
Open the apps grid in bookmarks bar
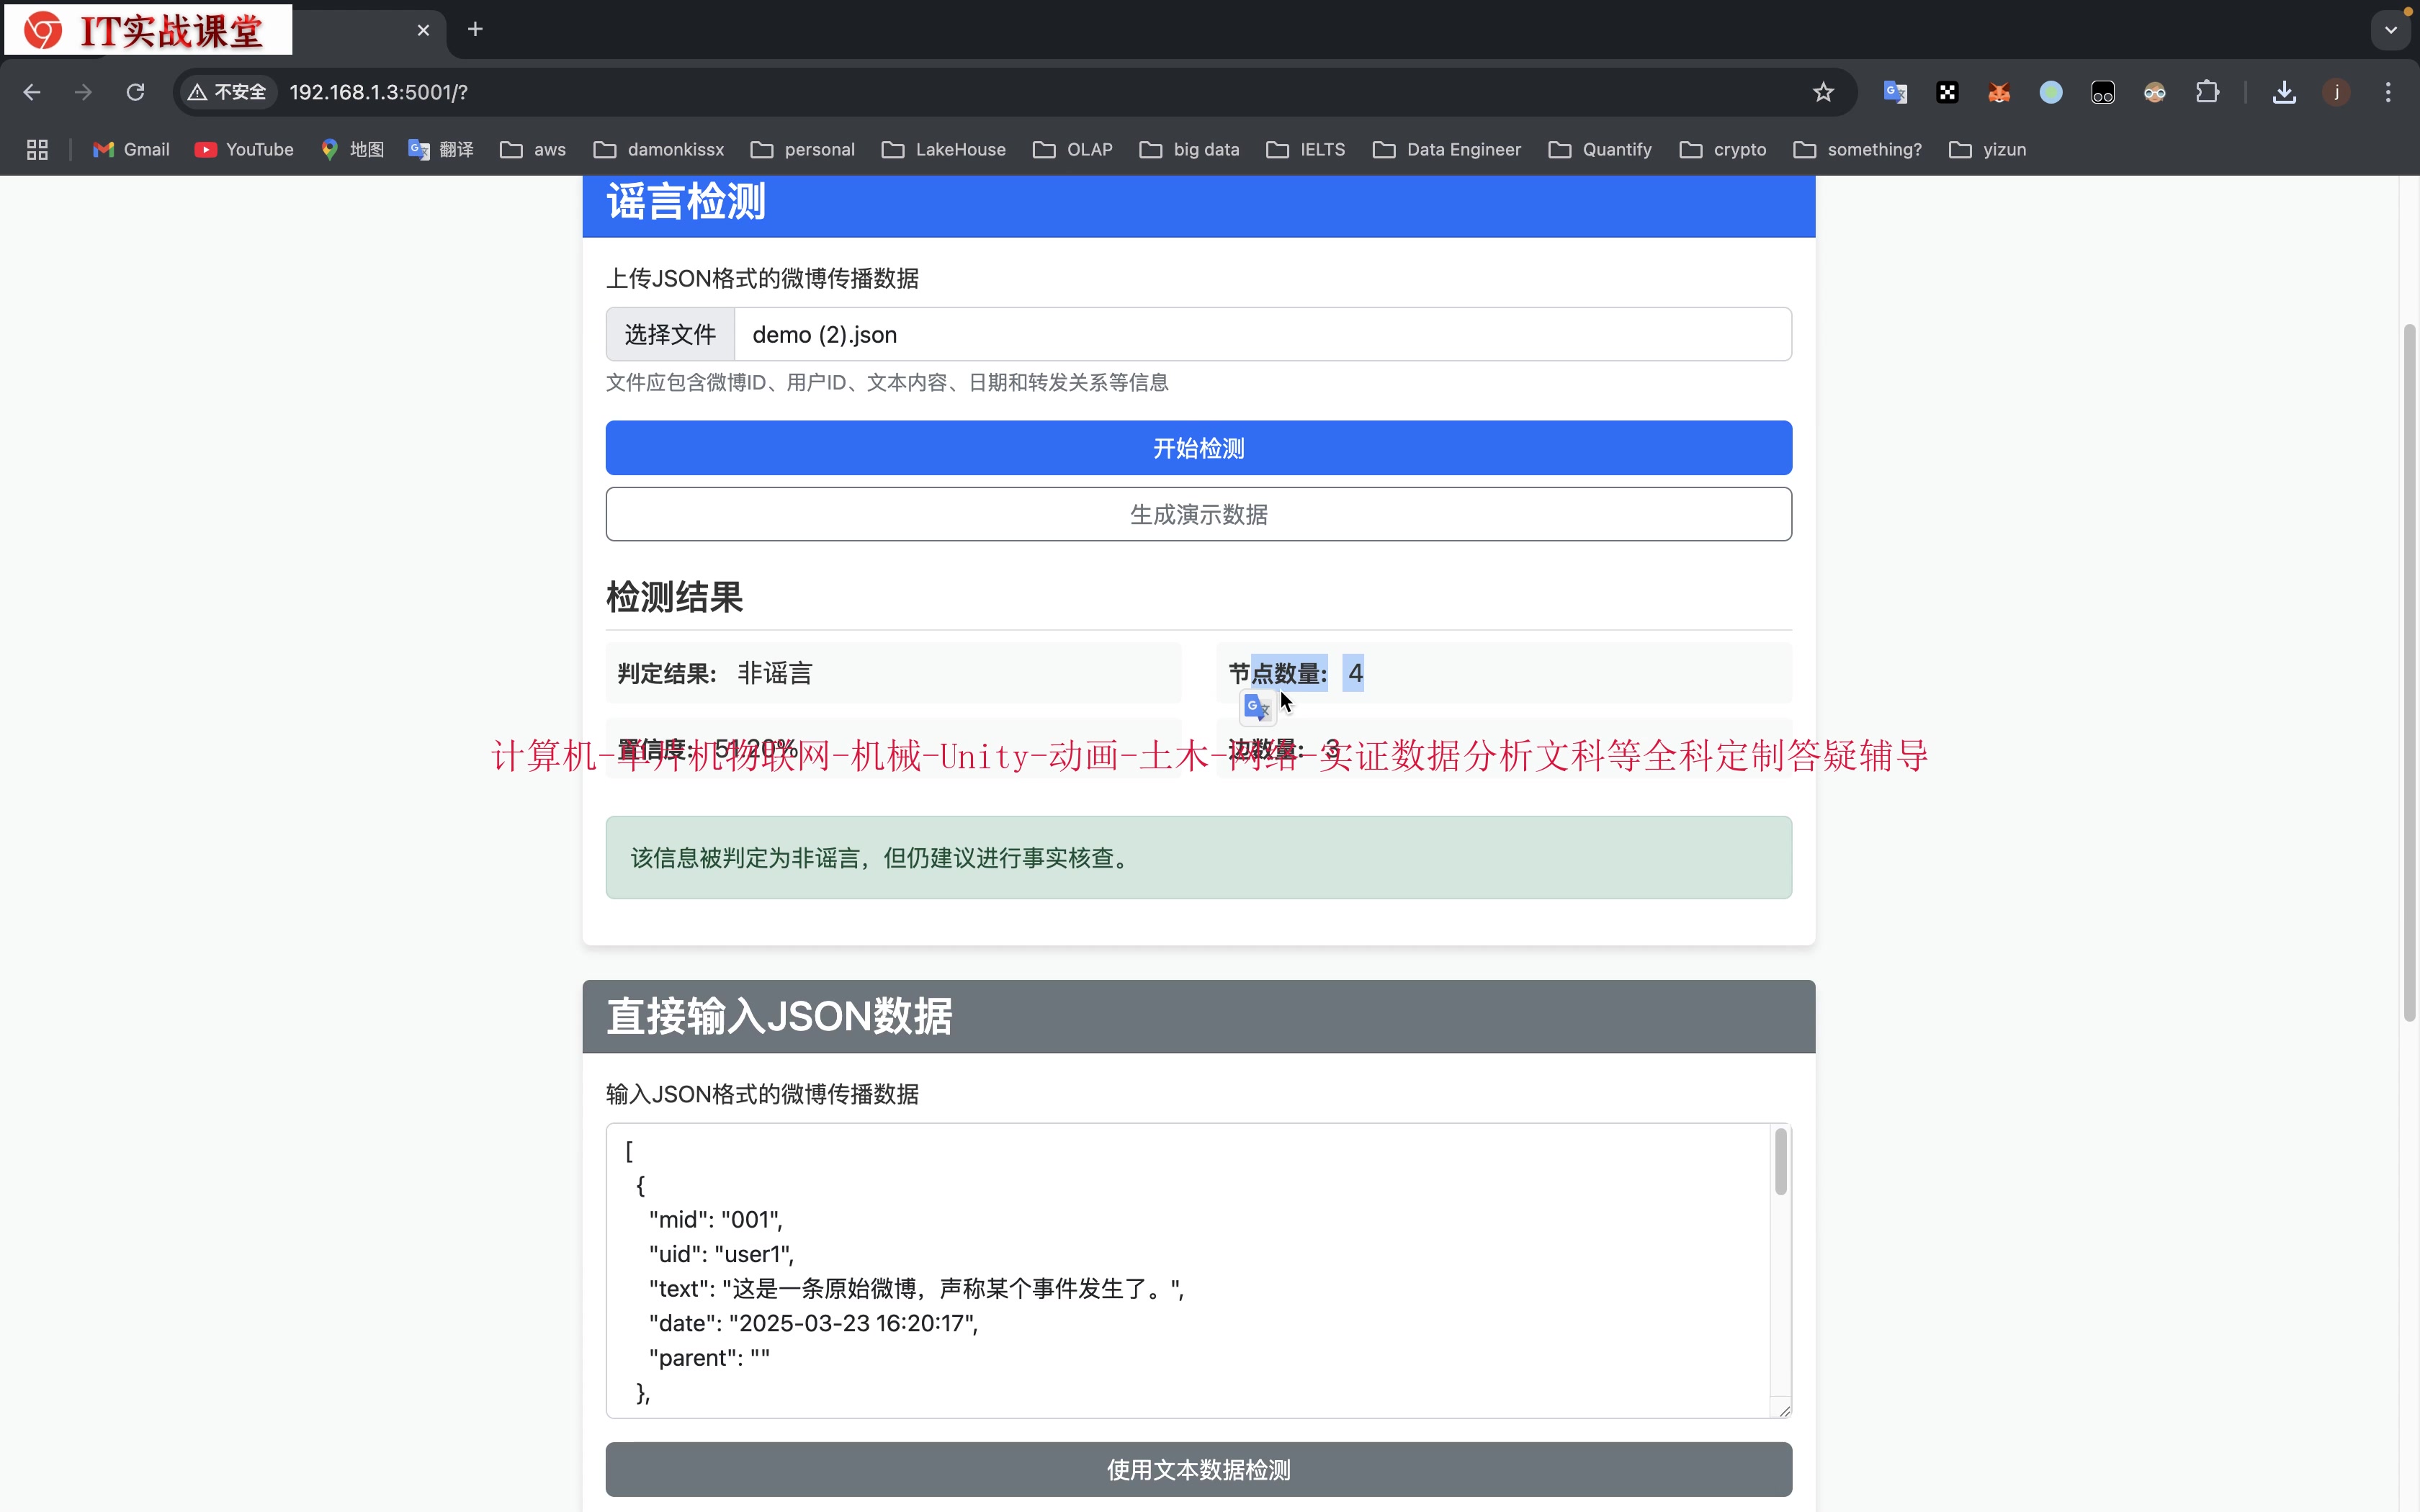click(37, 149)
